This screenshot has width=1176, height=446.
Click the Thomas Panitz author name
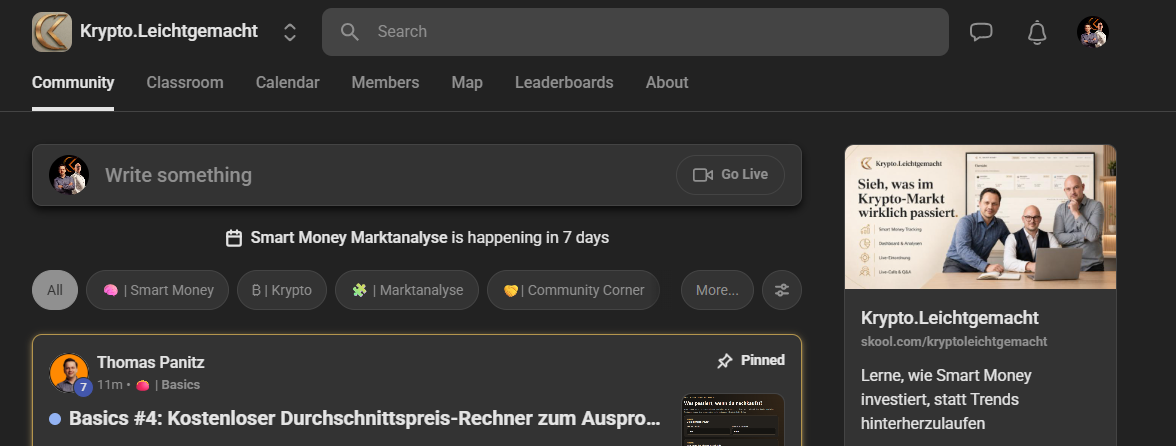click(x=151, y=362)
